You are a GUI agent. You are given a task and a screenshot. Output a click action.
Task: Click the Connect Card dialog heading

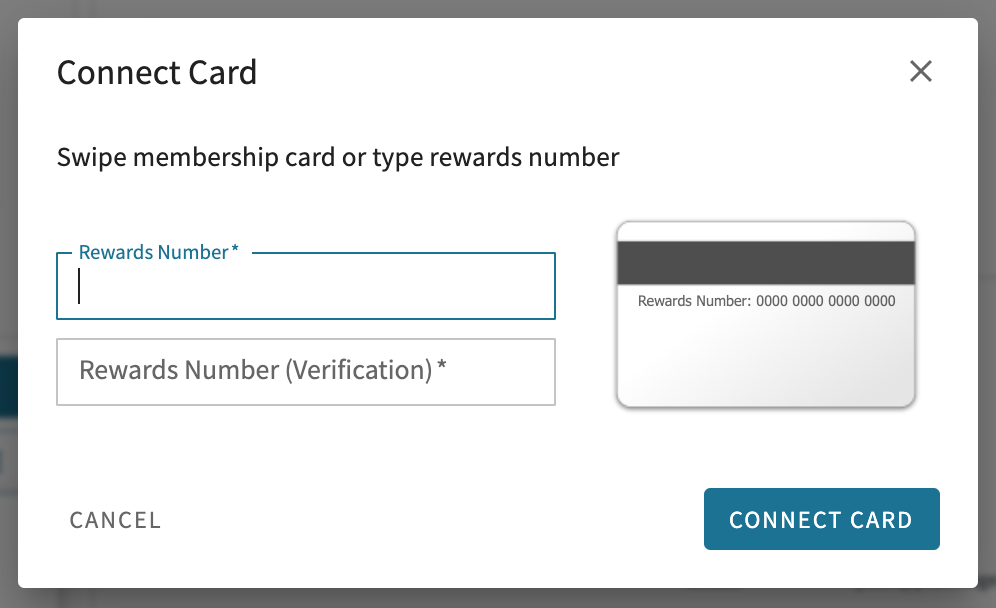157,72
